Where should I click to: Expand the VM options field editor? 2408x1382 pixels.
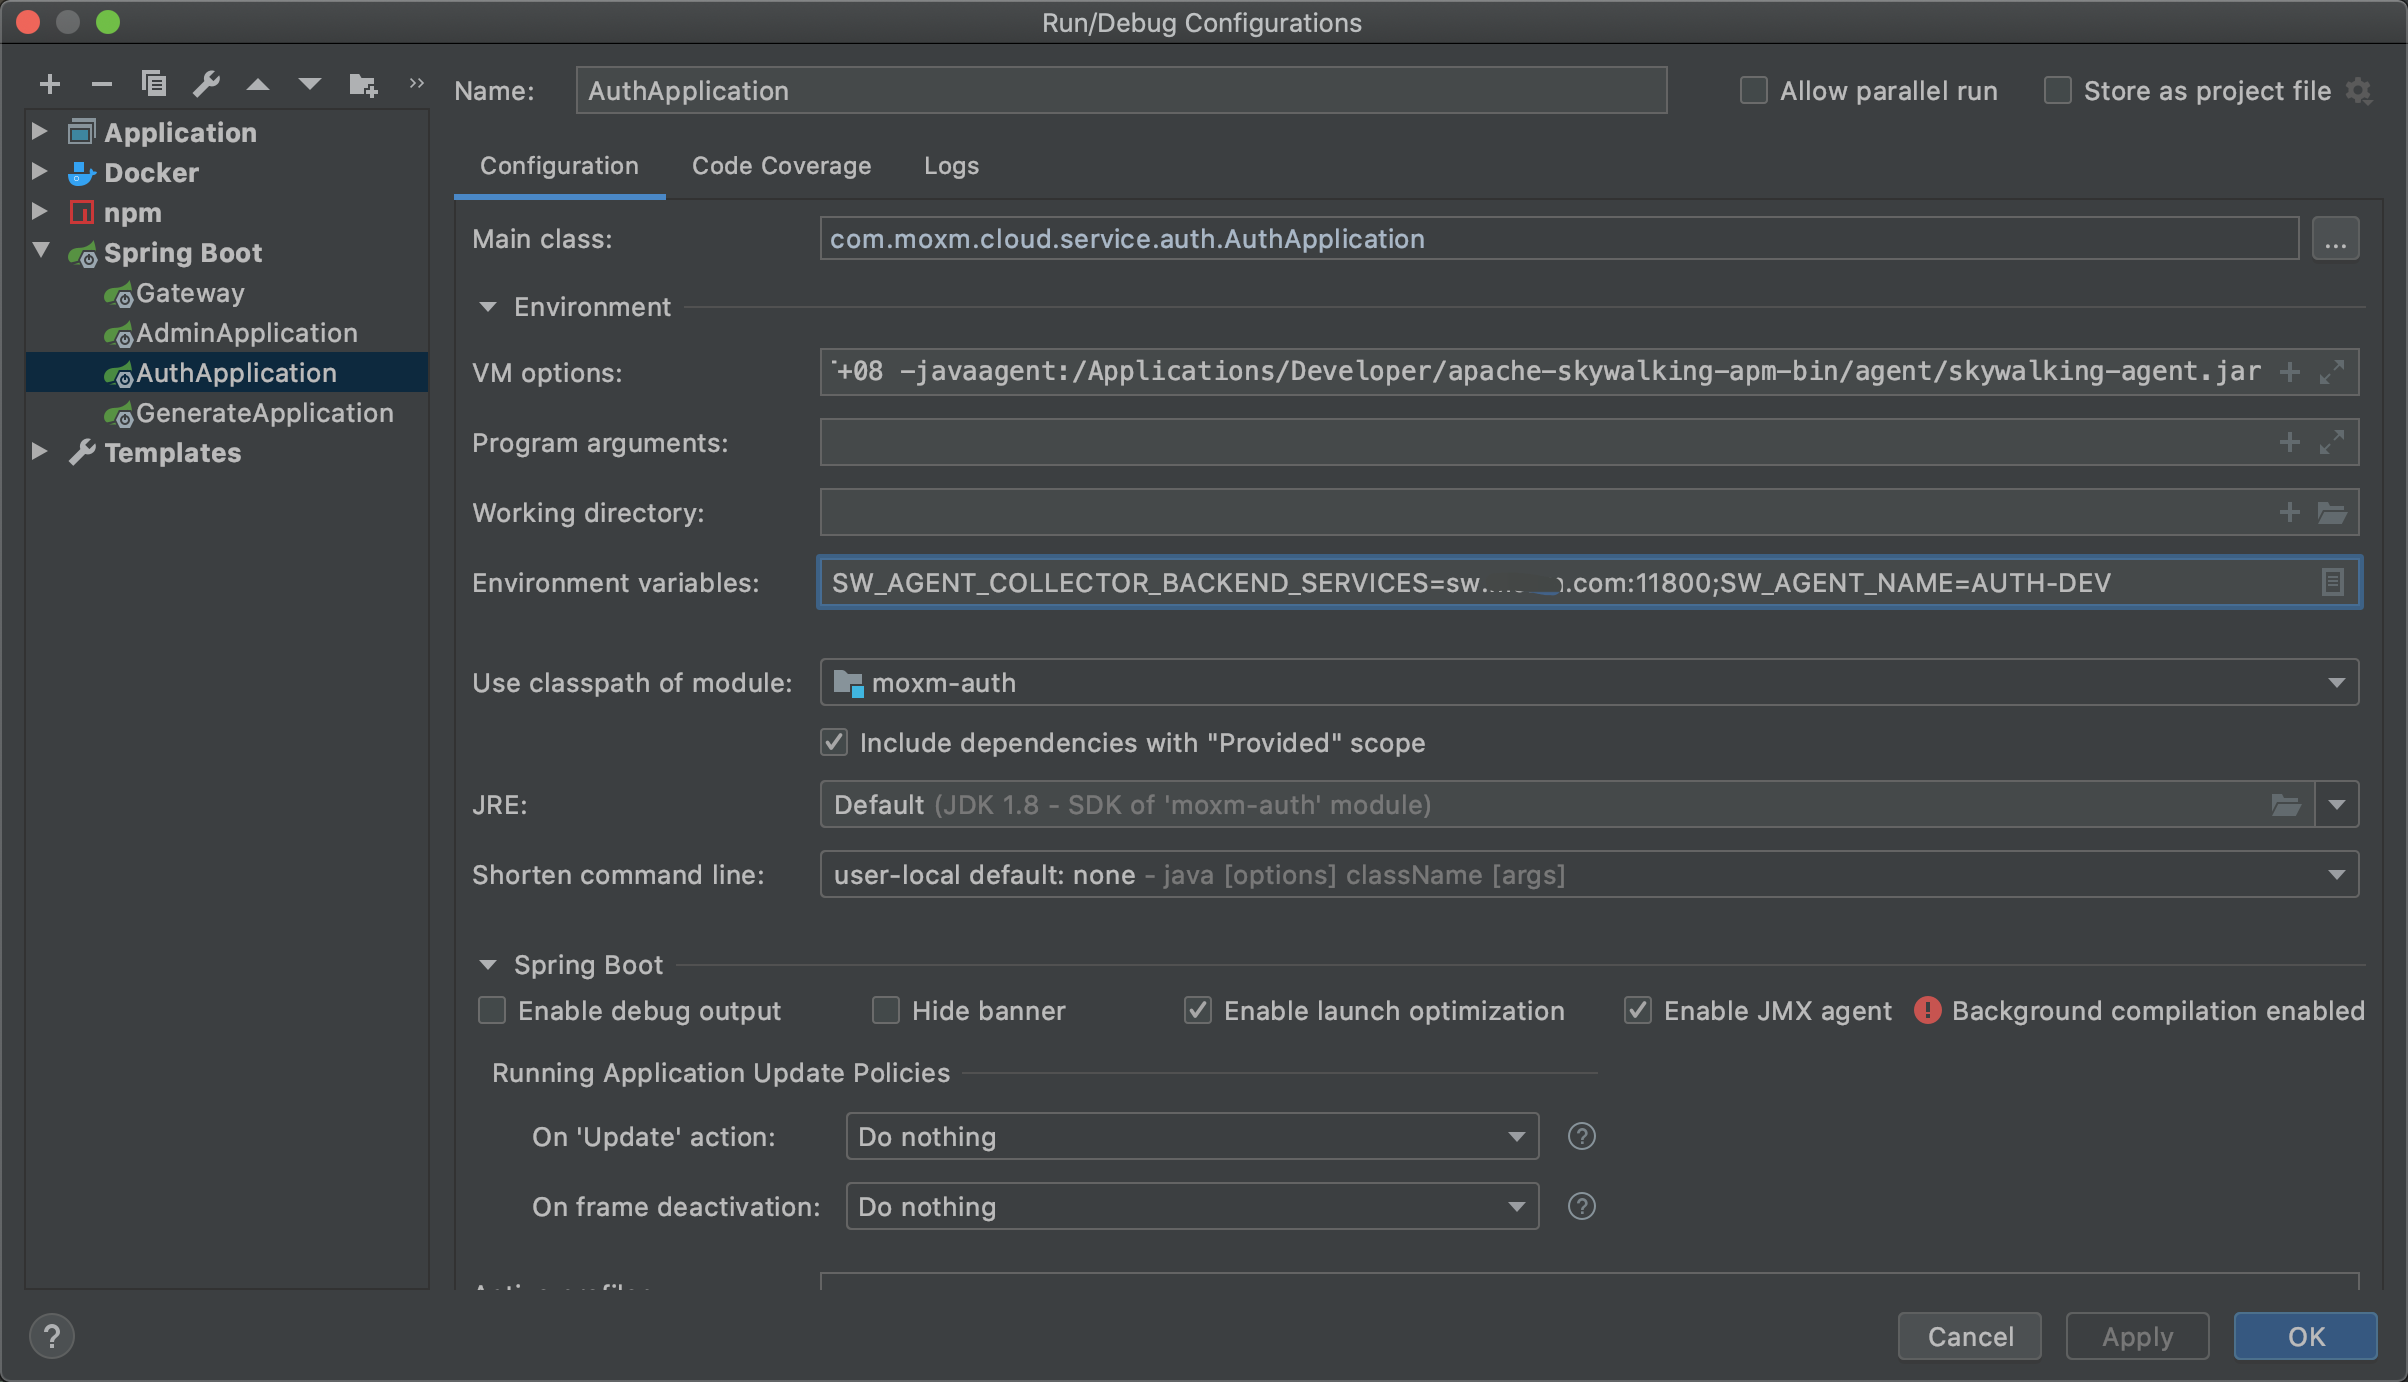point(2332,372)
